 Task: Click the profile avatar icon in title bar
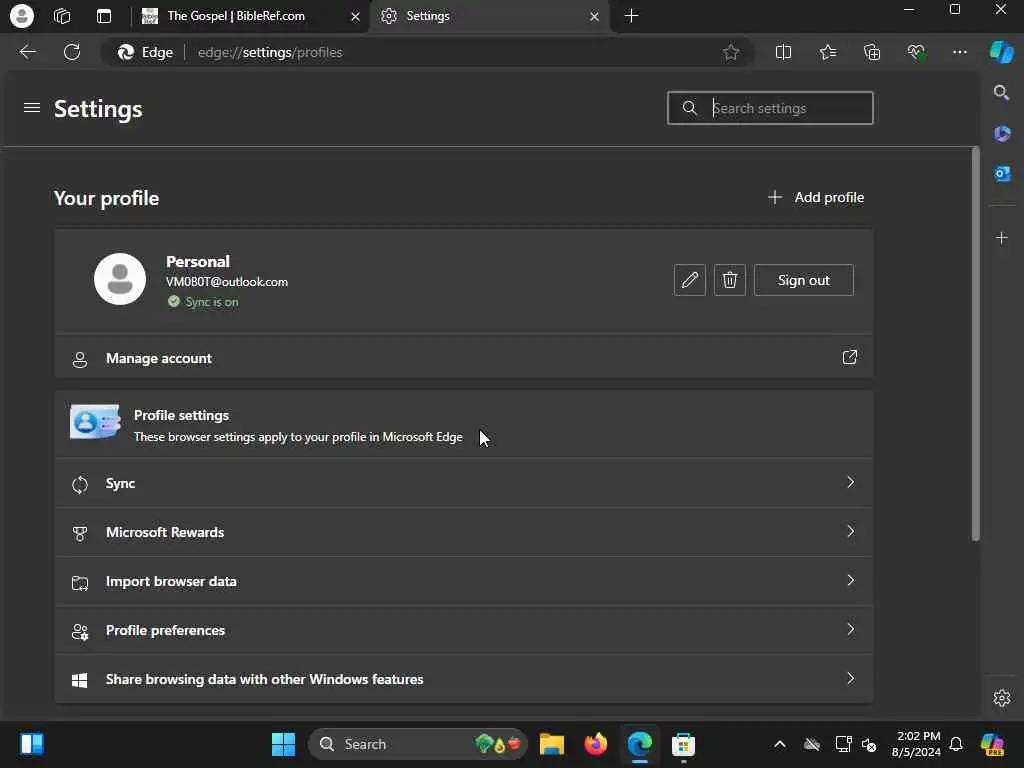pos(22,16)
